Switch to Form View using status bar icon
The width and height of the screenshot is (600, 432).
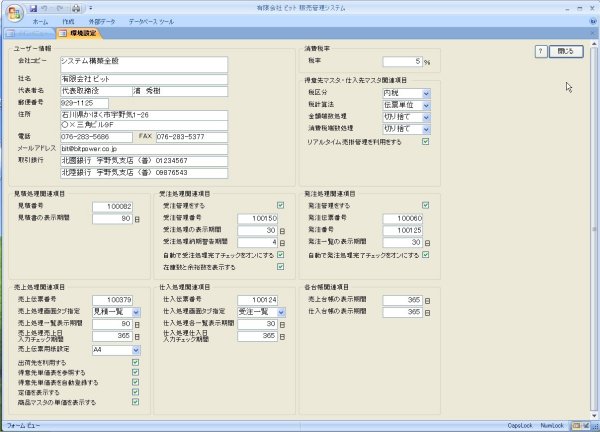coord(577,425)
